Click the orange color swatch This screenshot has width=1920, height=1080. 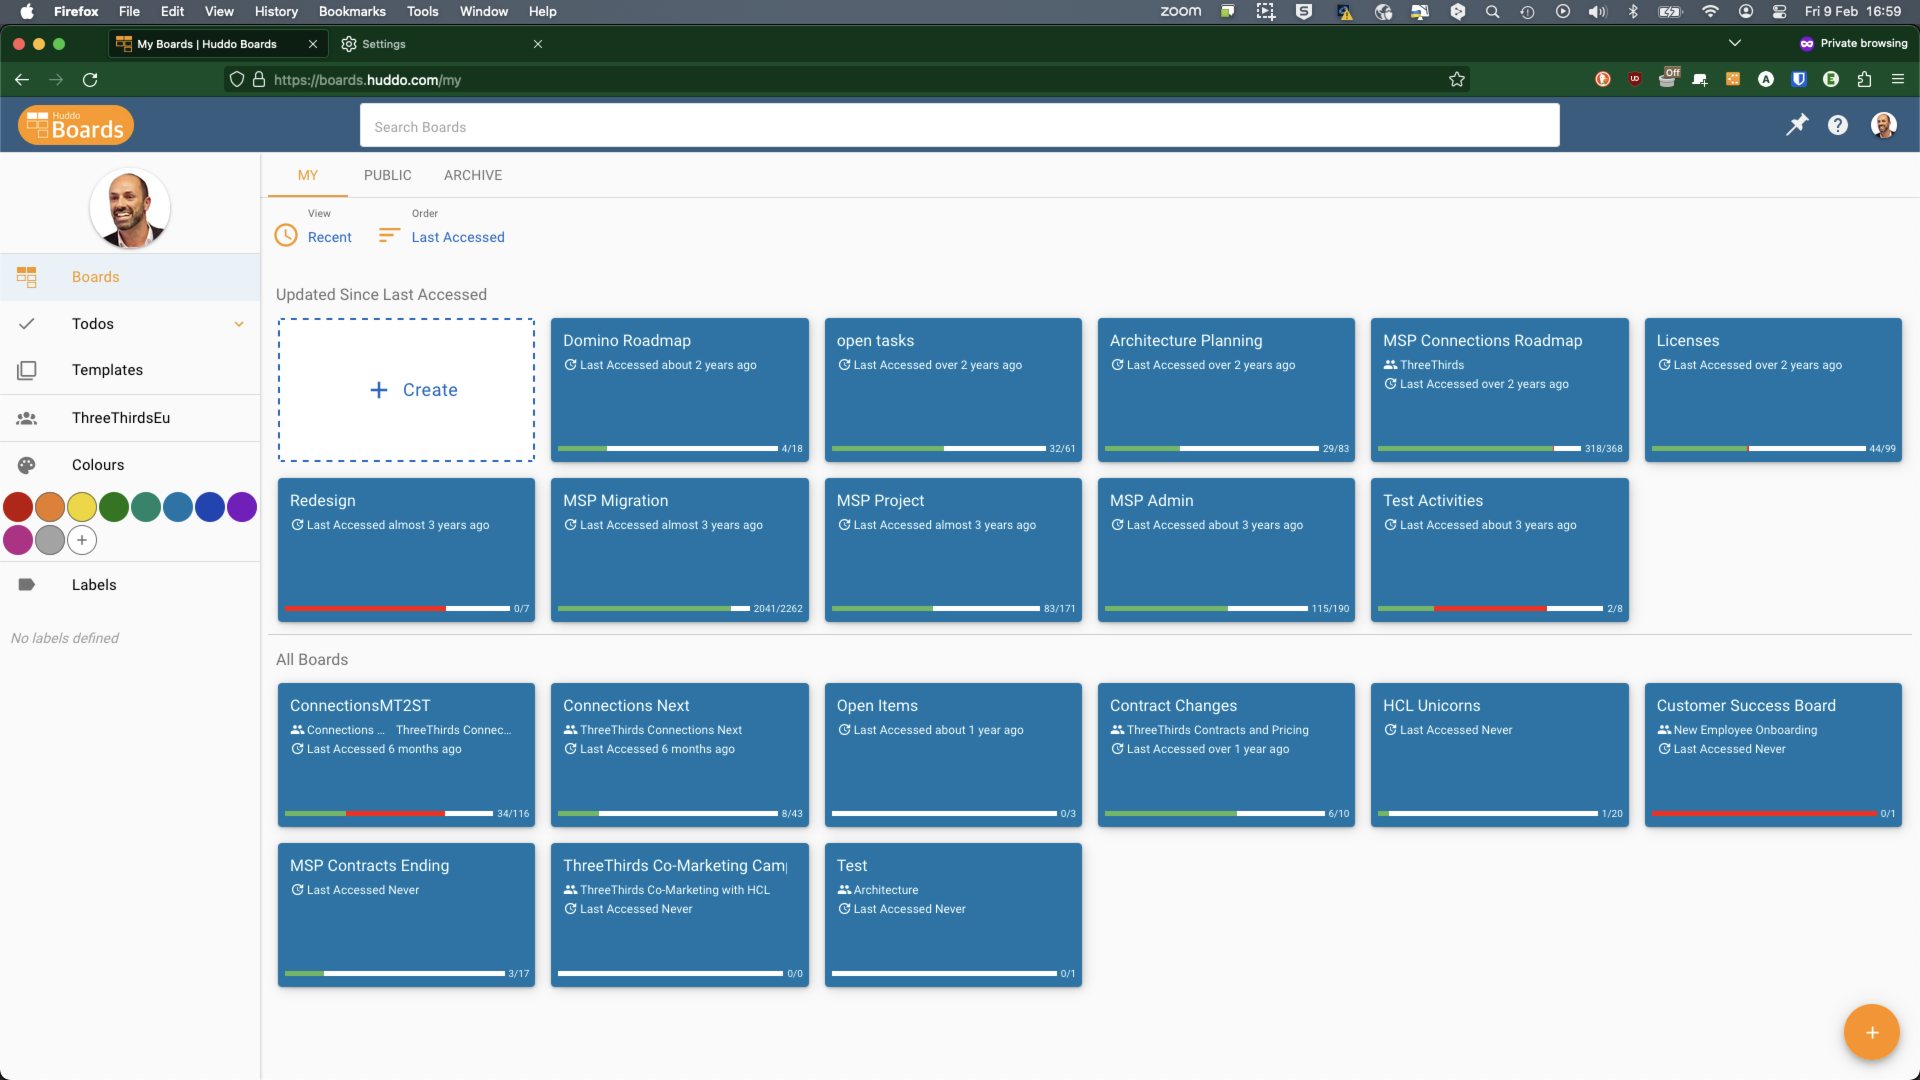point(49,505)
